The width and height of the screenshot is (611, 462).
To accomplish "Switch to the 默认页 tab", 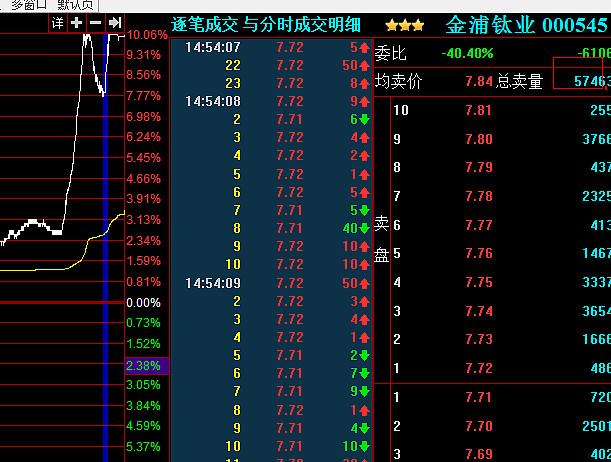I will click(x=76, y=5).
